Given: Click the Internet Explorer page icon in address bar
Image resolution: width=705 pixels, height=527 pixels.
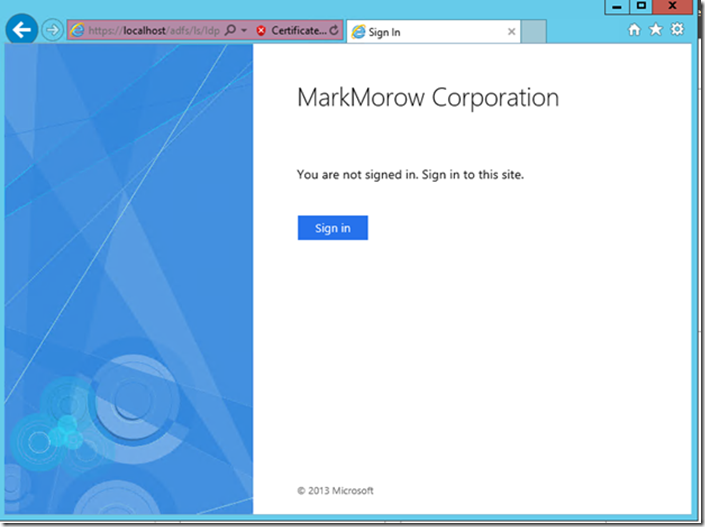Looking at the screenshot, I should pyautogui.click(x=77, y=30).
